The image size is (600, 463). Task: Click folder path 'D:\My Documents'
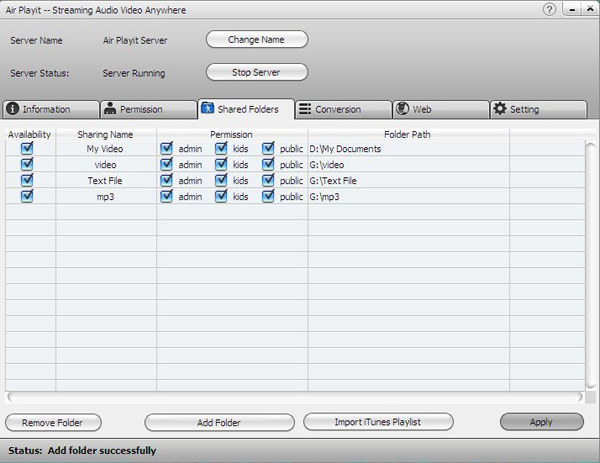tap(345, 148)
